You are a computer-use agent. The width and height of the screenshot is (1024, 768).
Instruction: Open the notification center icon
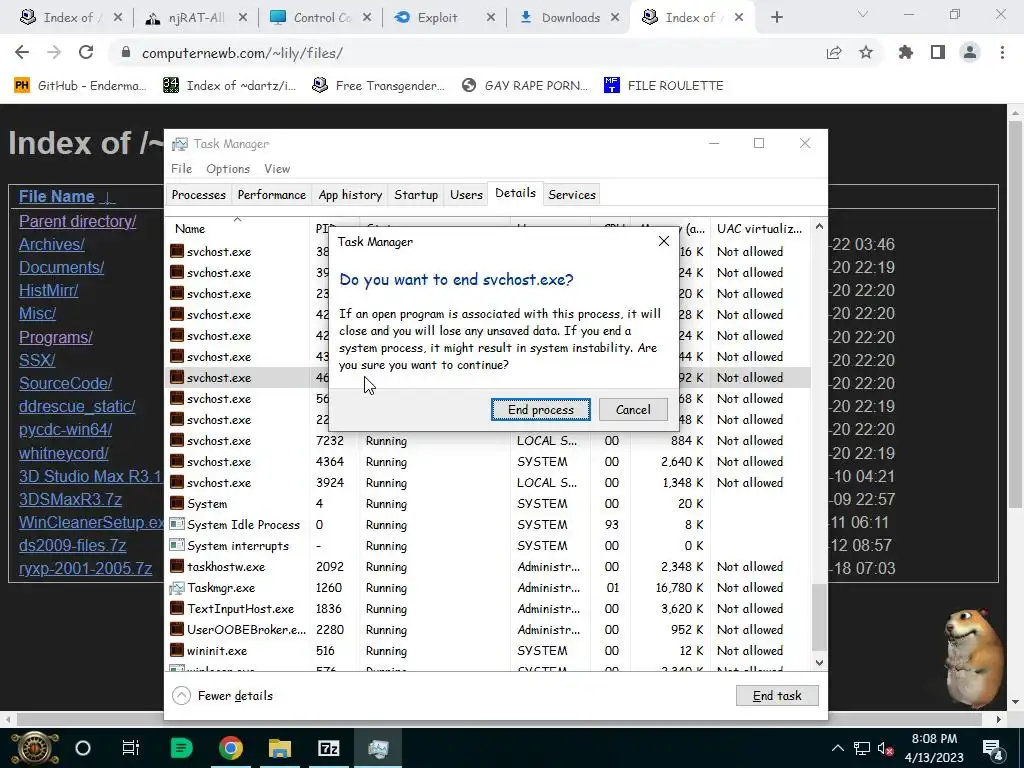(x=993, y=748)
